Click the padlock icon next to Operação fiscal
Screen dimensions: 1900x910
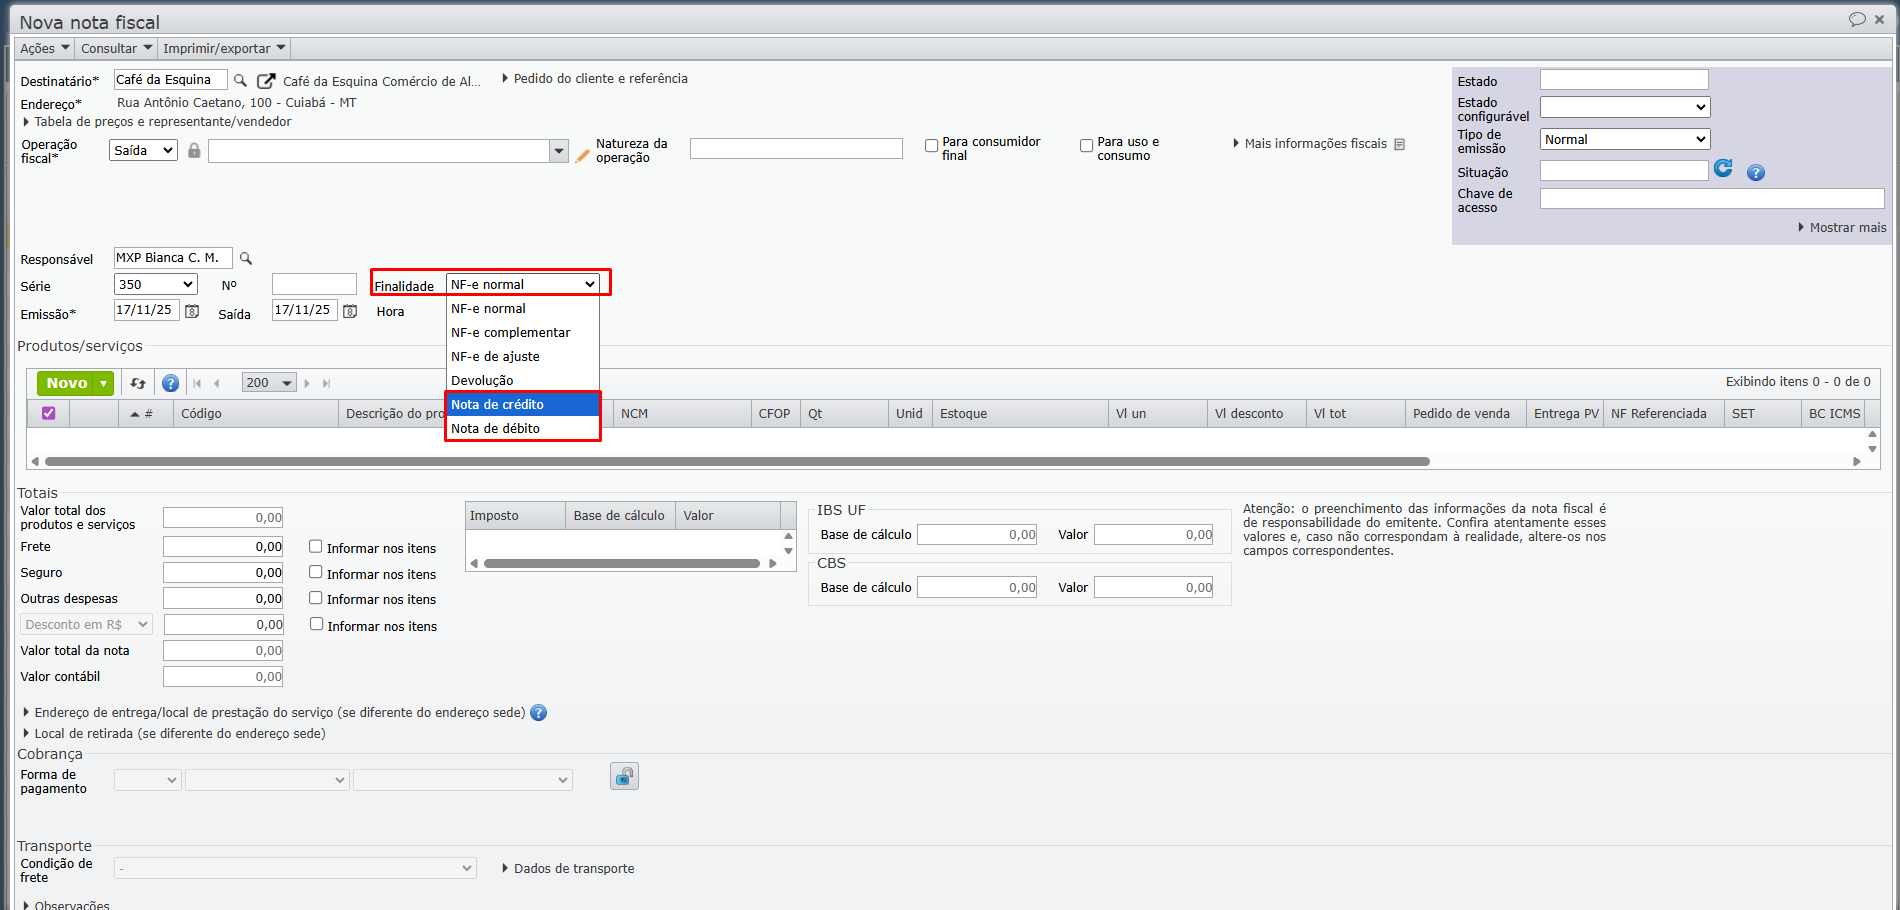[194, 150]
